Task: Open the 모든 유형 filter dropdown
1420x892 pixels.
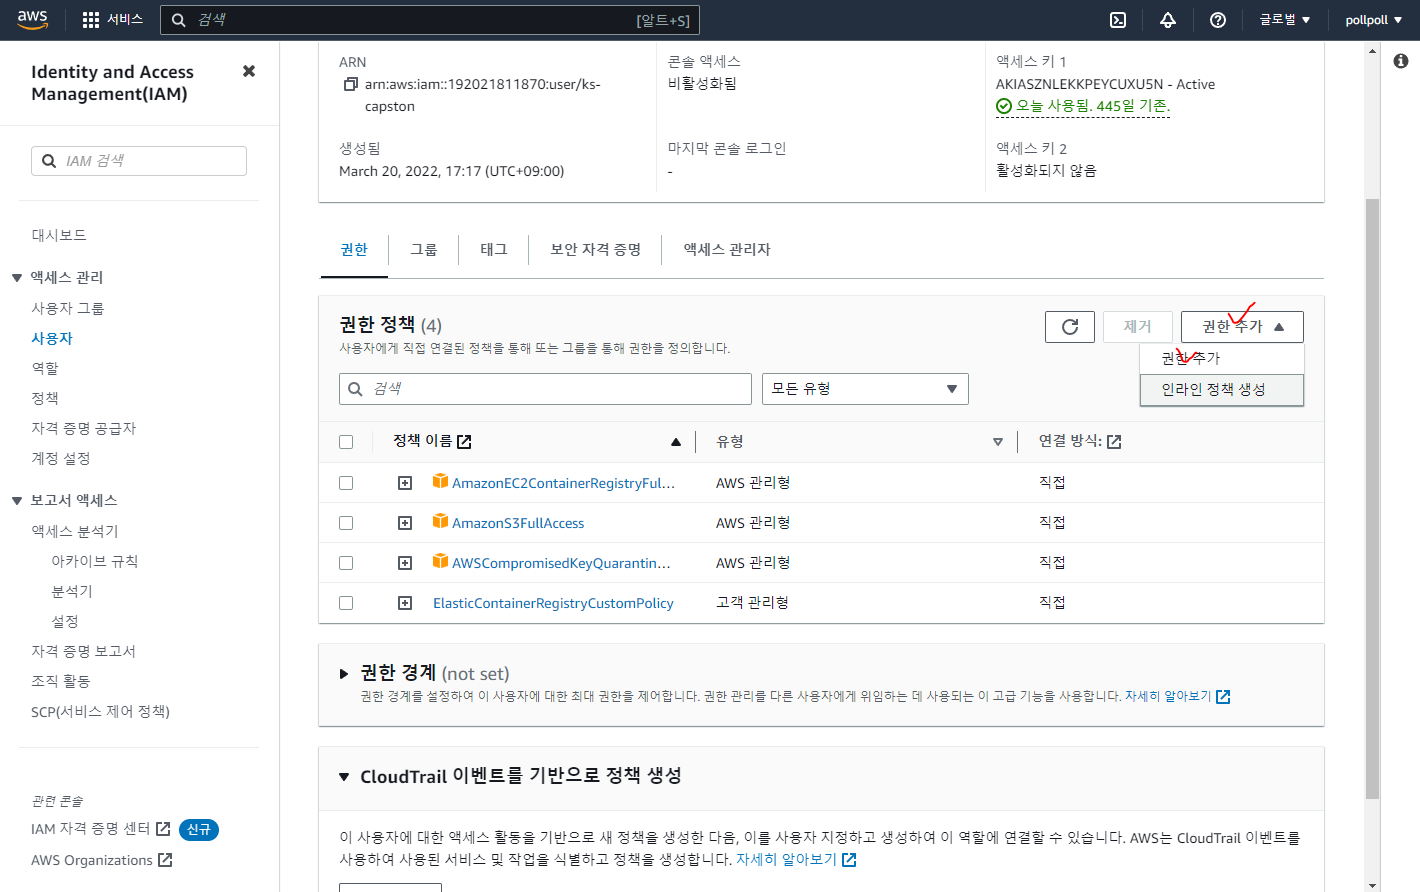Action: pos(865,389)
